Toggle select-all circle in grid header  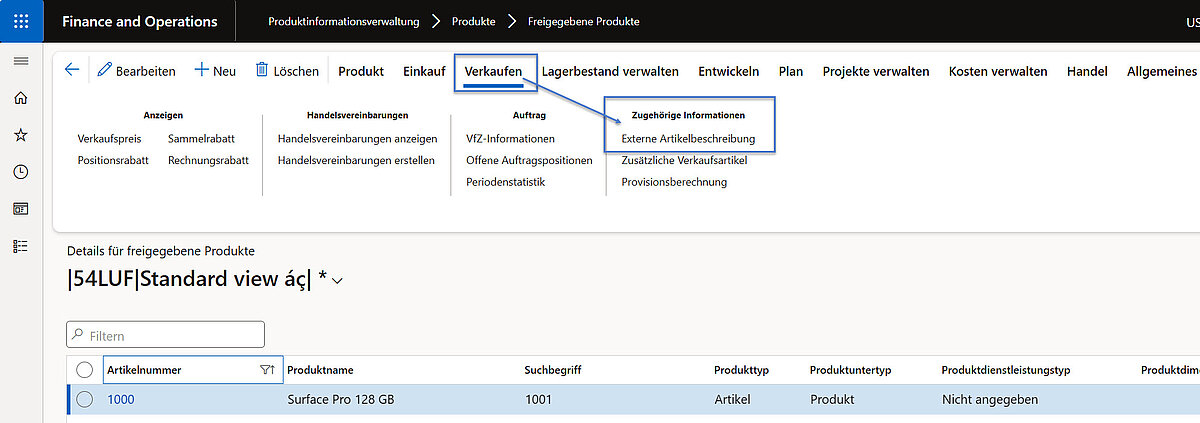point(85,370)
